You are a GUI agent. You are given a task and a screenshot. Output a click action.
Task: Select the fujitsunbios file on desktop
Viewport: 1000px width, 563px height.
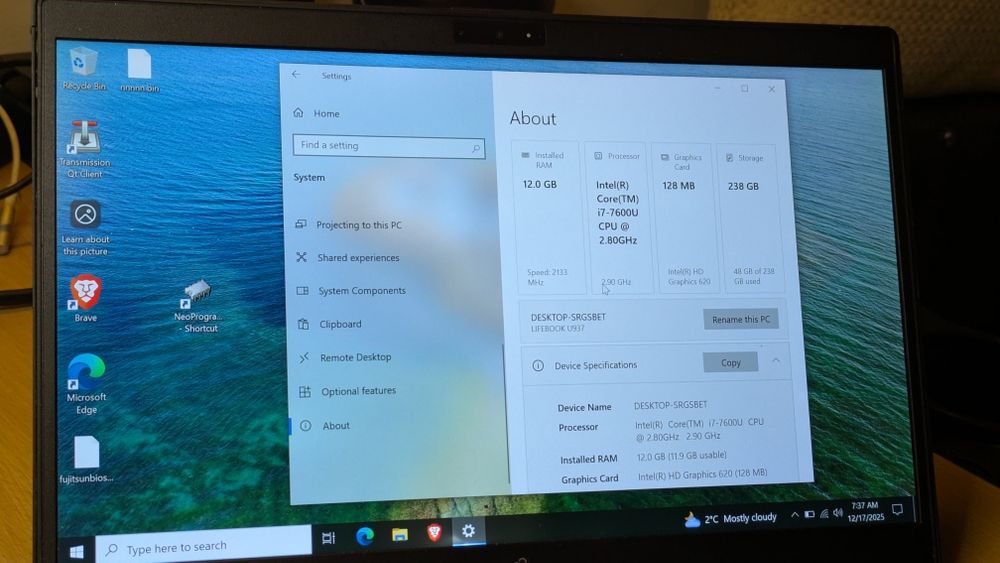(x=86, y=460)
